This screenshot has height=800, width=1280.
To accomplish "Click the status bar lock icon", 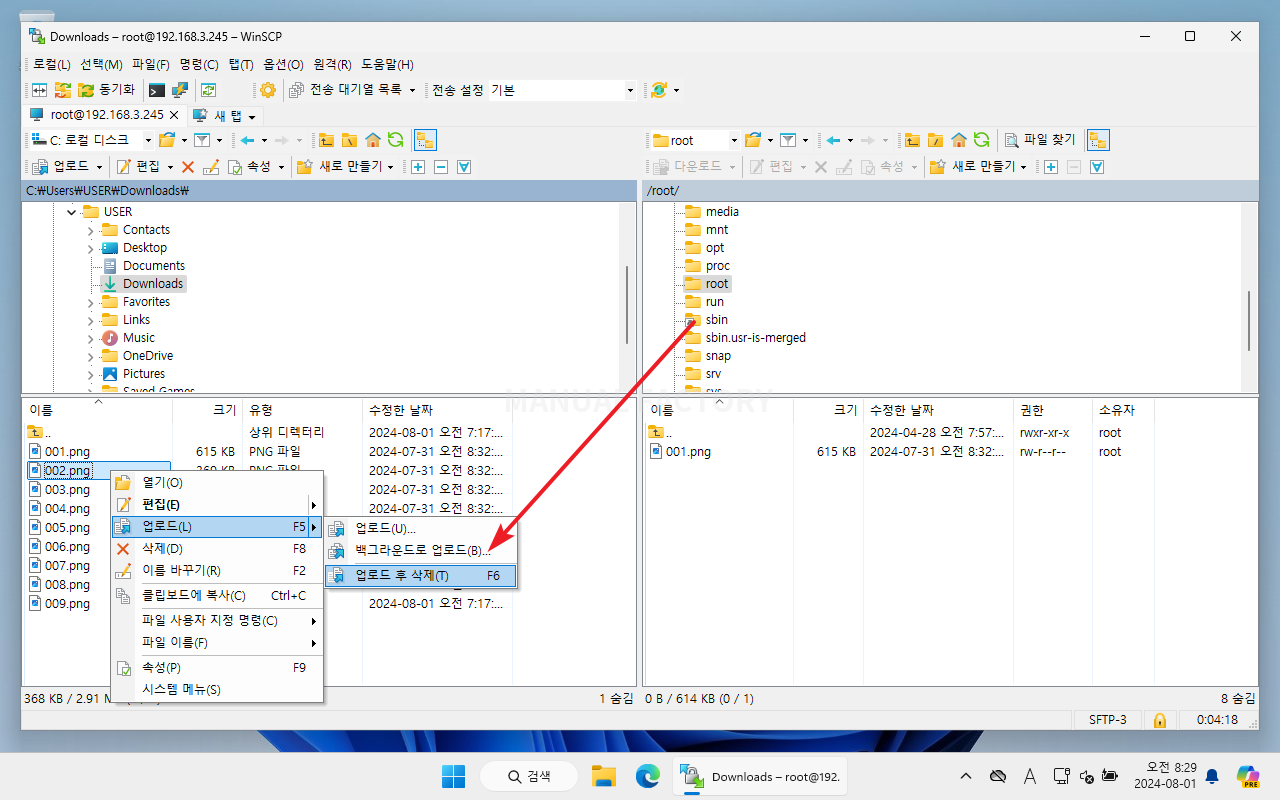I will 1159,720.
